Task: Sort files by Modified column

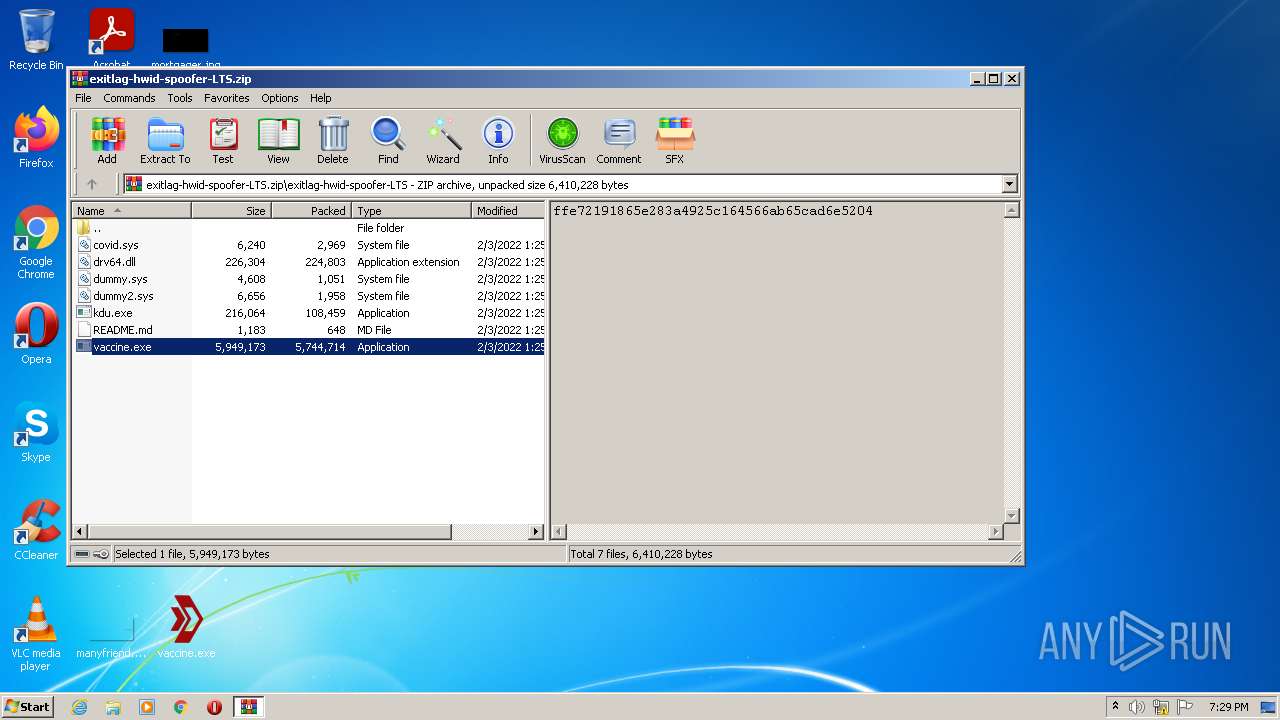Action: click(x=508, y=211)
